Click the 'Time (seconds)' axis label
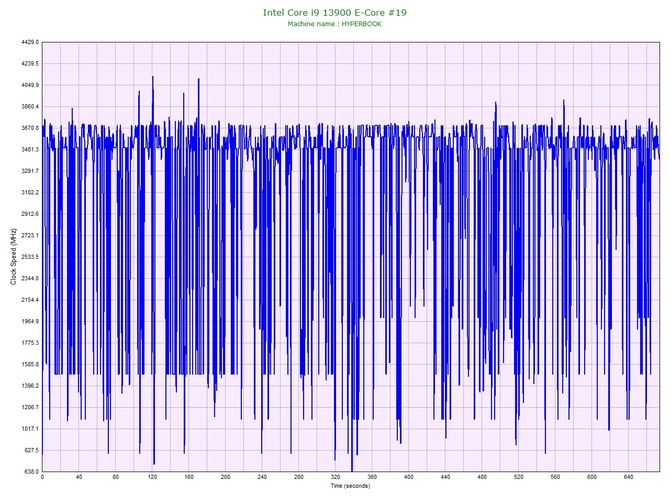This screenshot has width=670, height=503. click(350, 486)
